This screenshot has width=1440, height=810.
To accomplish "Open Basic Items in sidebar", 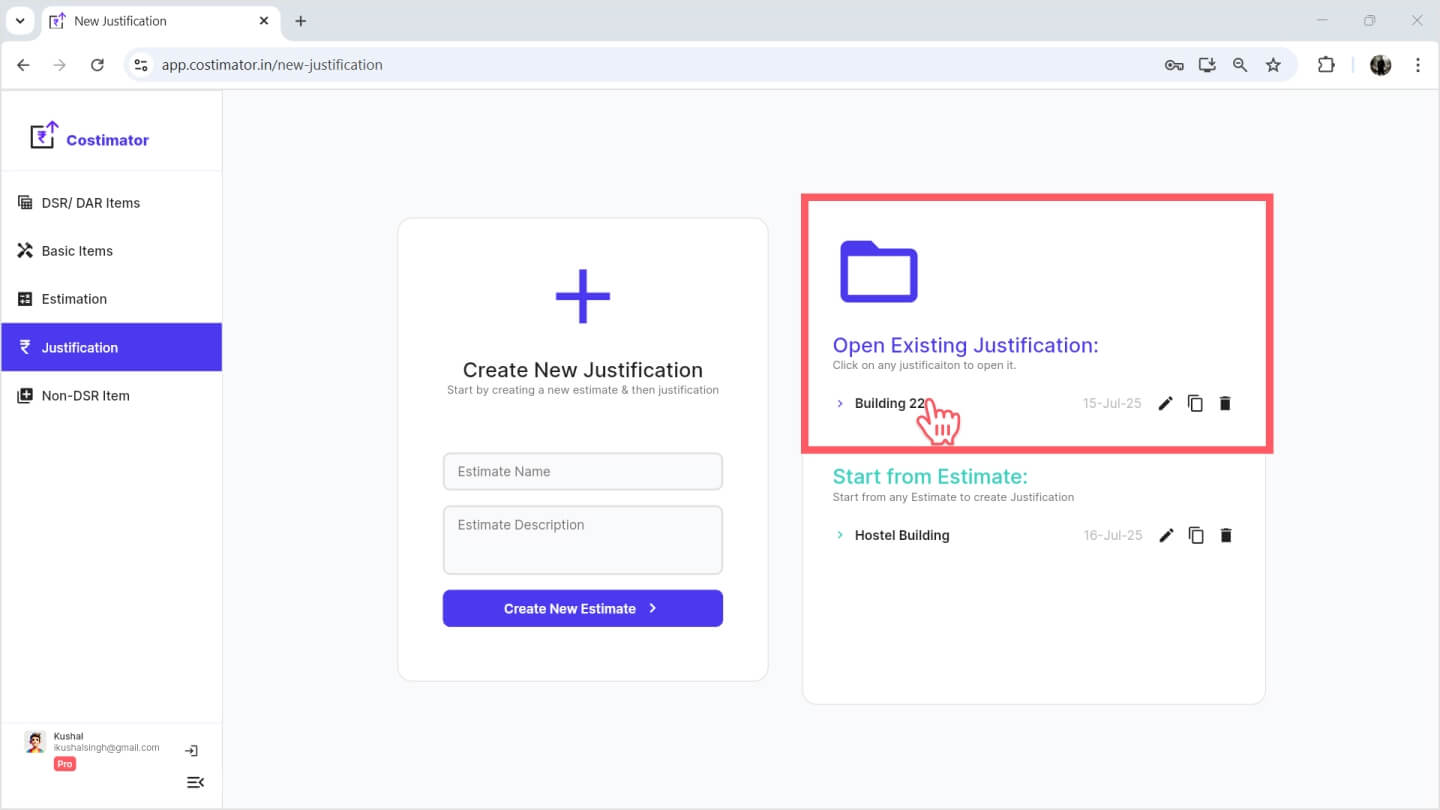I will (x=111, y=251).
